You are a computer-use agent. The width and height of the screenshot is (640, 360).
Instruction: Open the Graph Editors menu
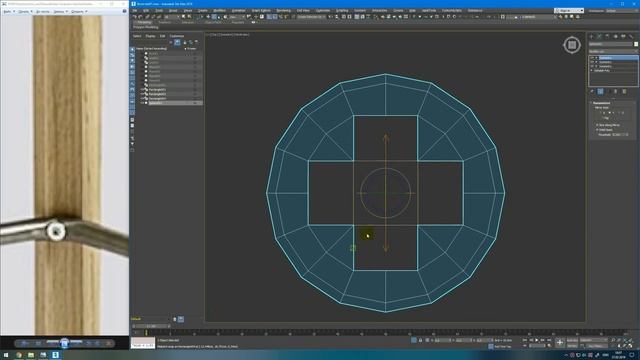pyautogui.click(x=261, y=11)
